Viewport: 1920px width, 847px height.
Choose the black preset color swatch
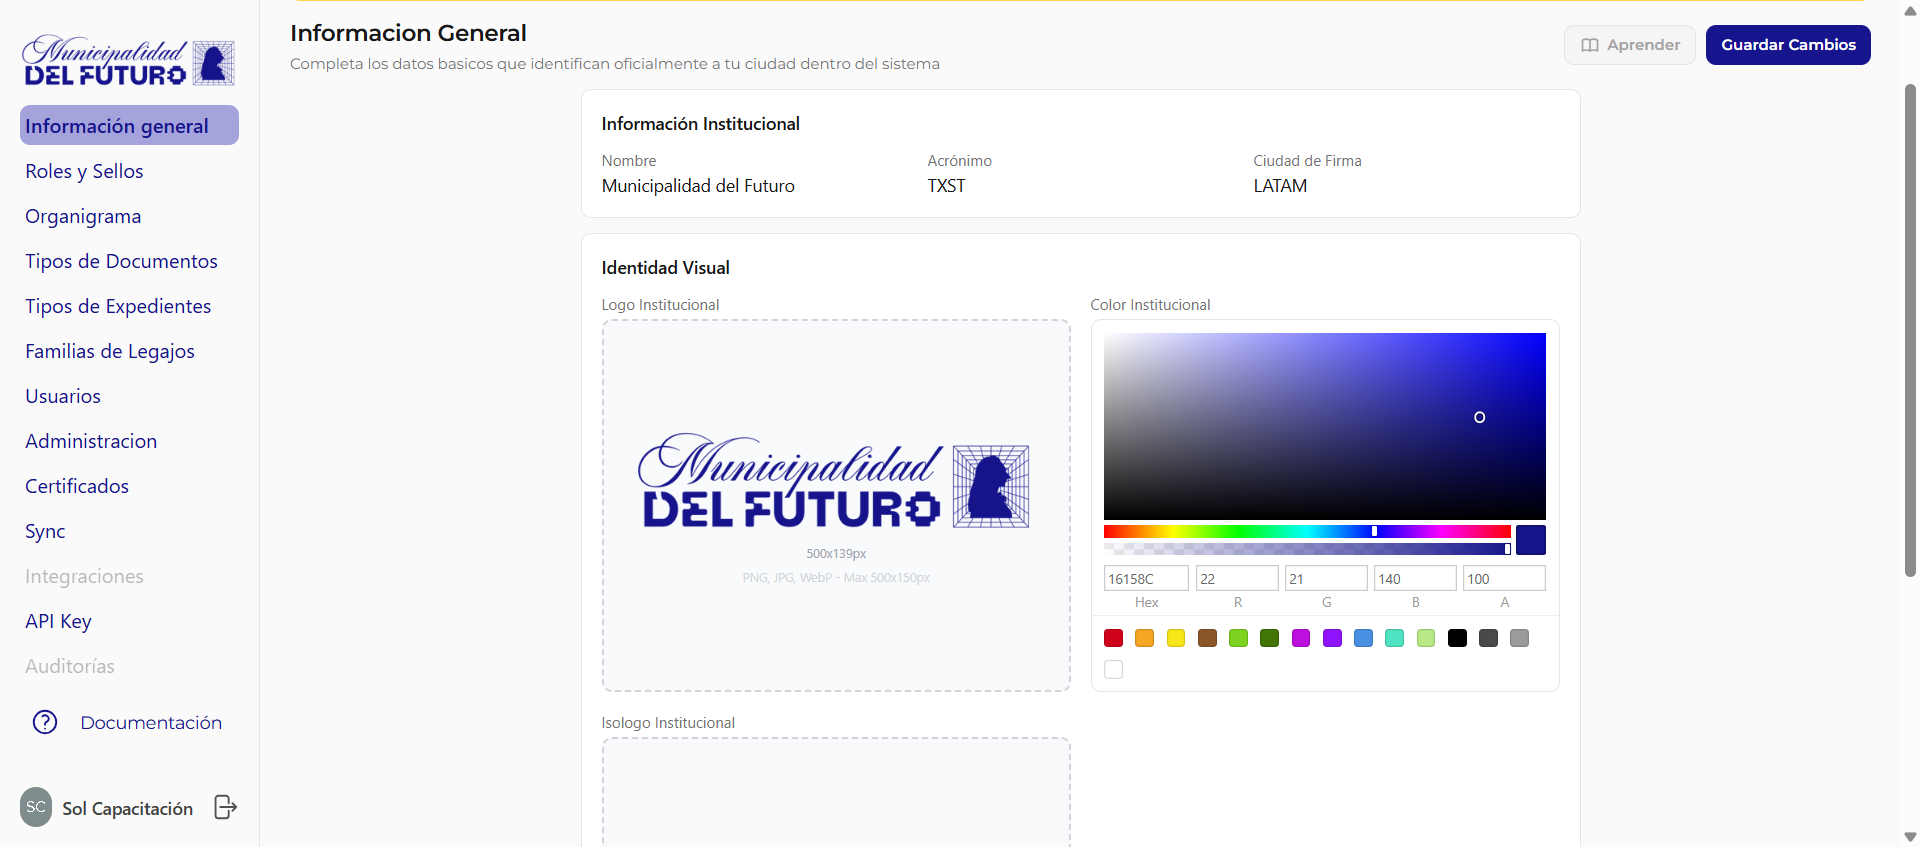[1457, 638]
